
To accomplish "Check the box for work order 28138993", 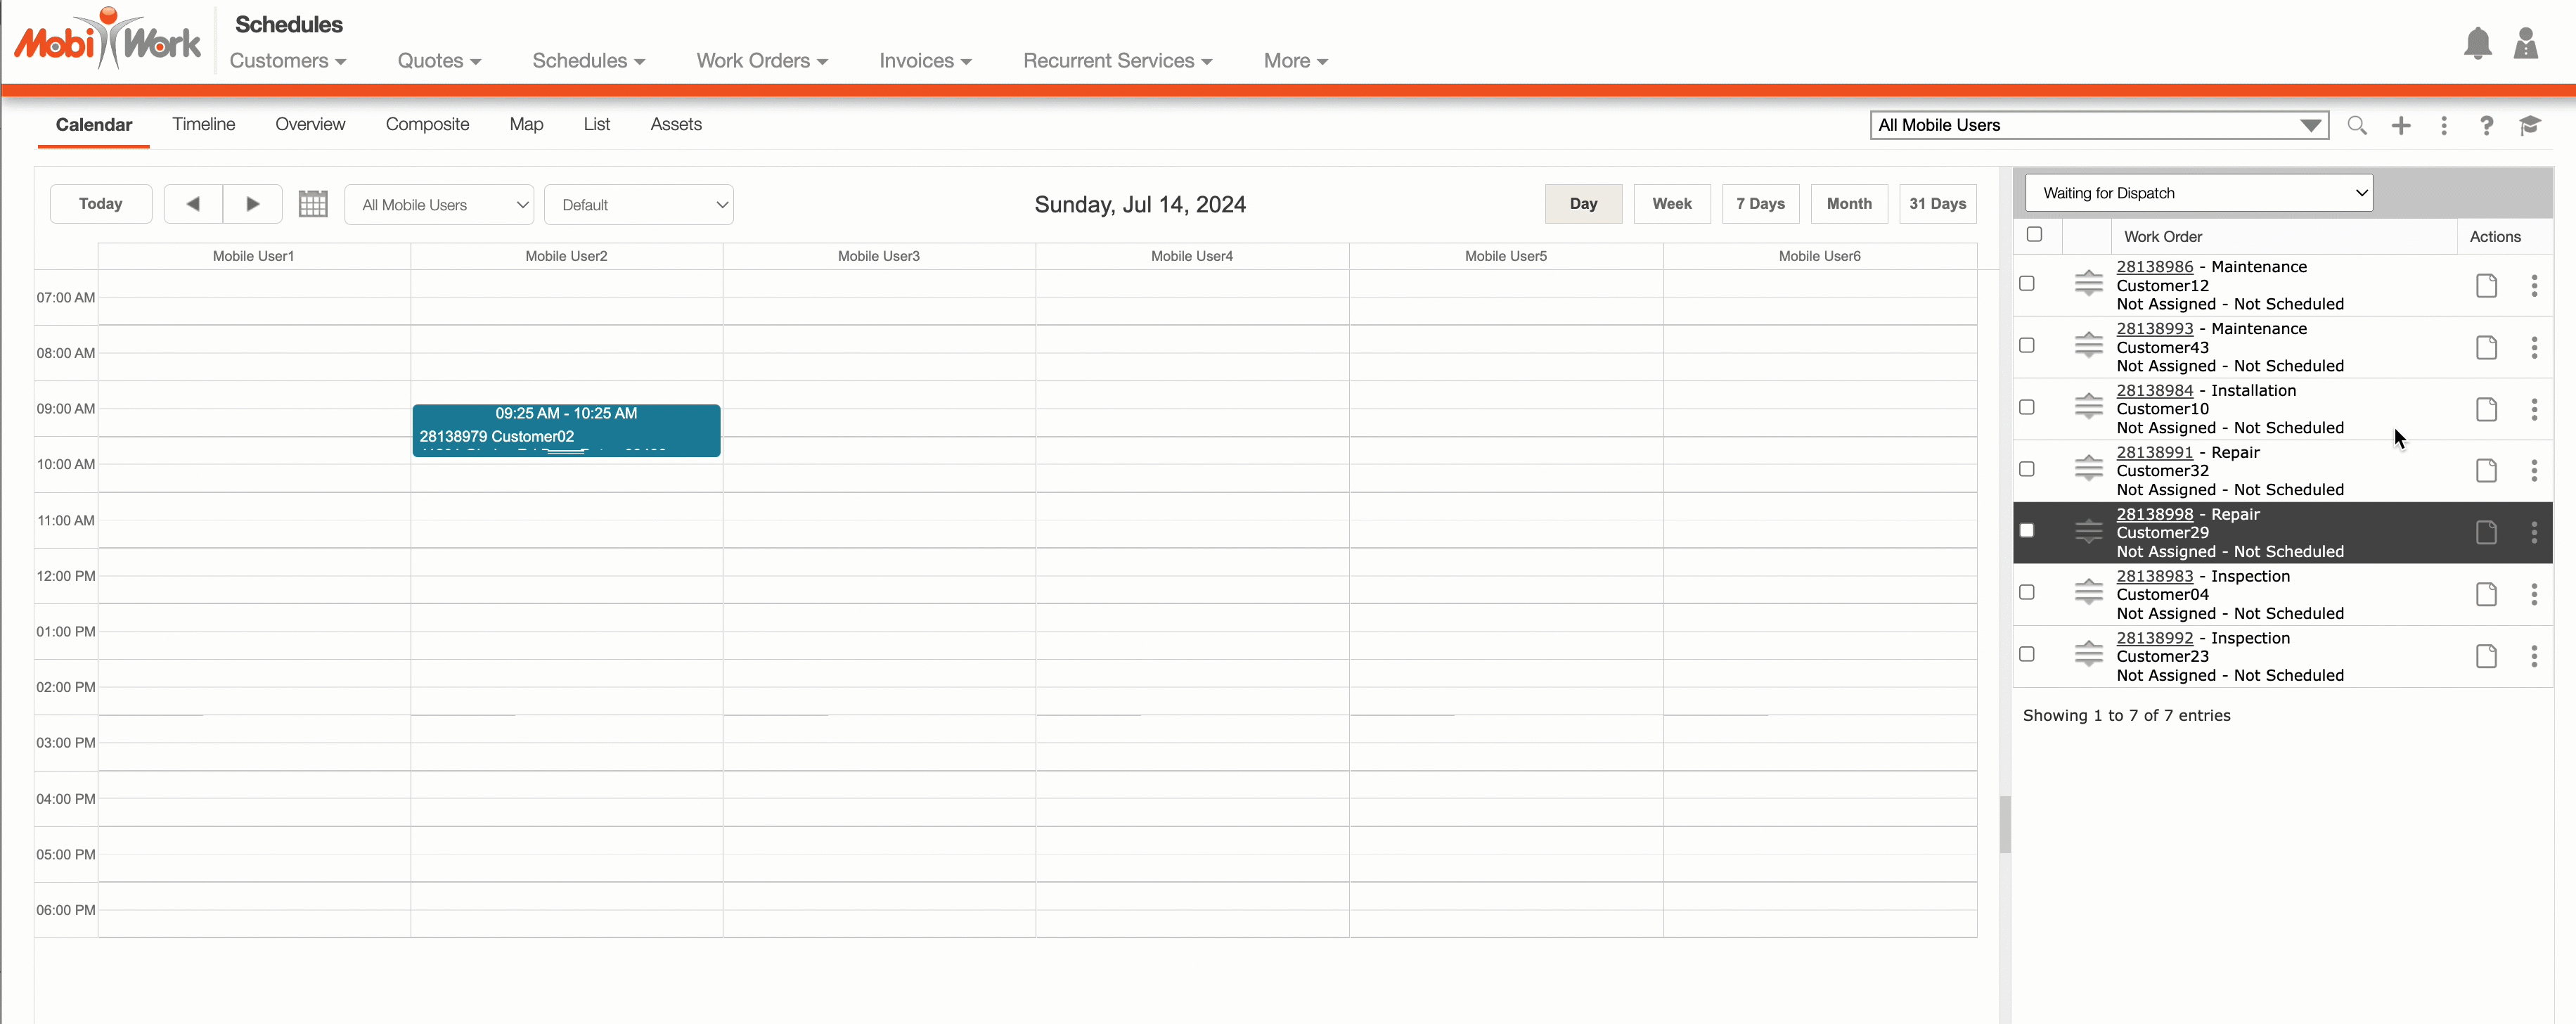I will [x=2026, y=346].
